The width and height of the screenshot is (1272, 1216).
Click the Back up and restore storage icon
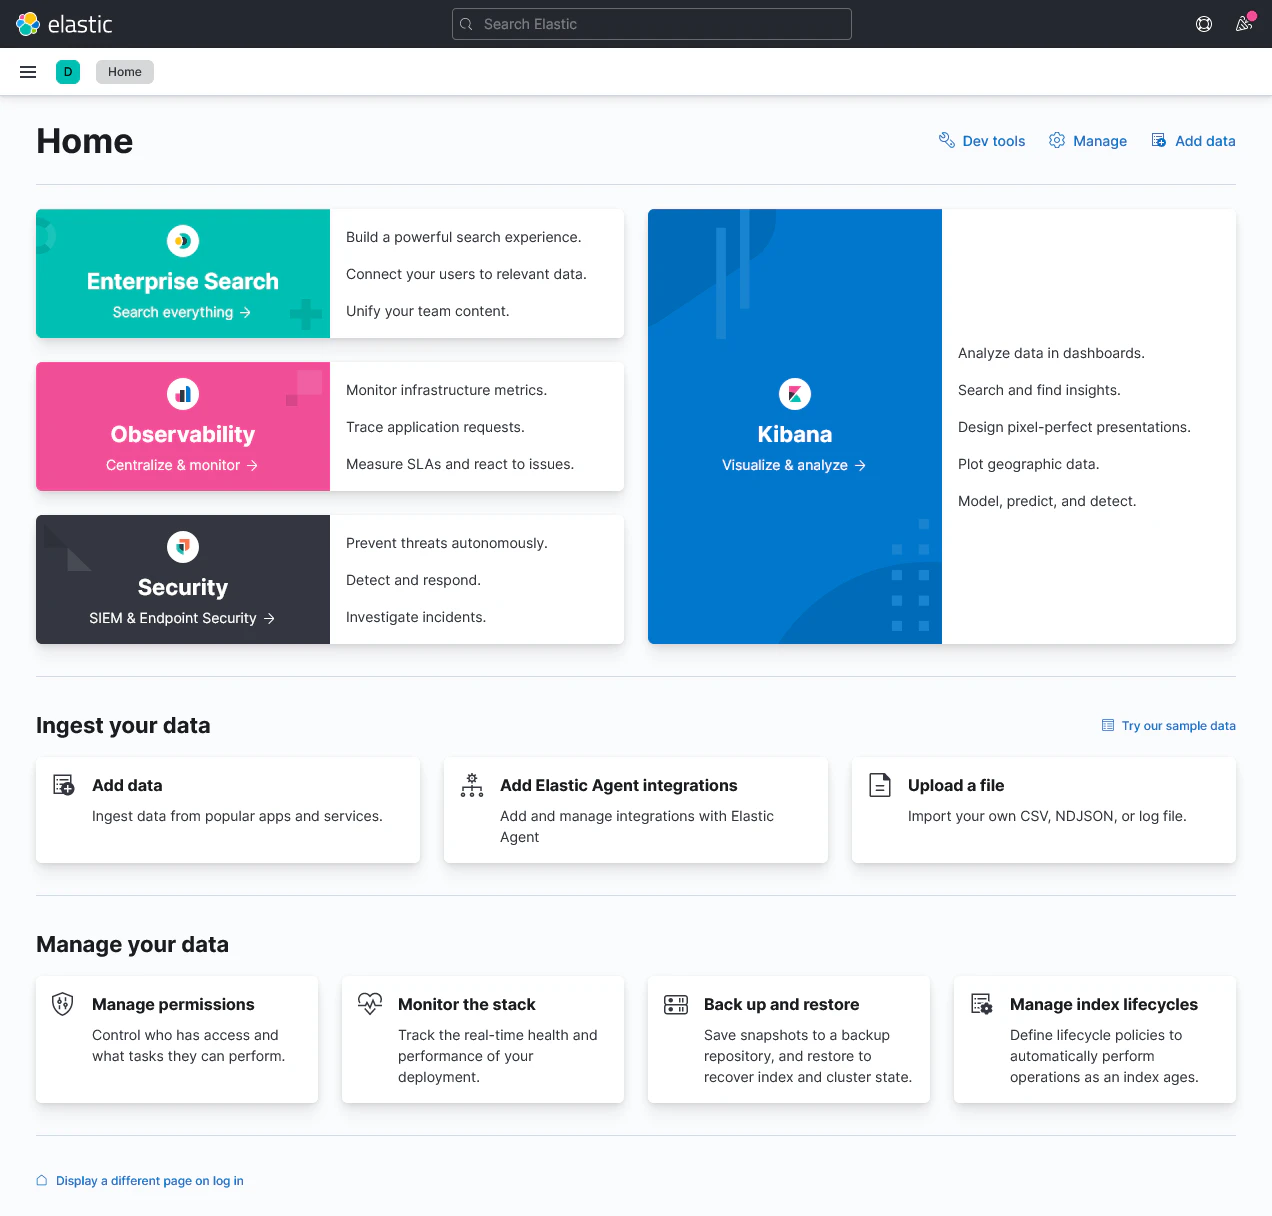[x=676, y=1004]
